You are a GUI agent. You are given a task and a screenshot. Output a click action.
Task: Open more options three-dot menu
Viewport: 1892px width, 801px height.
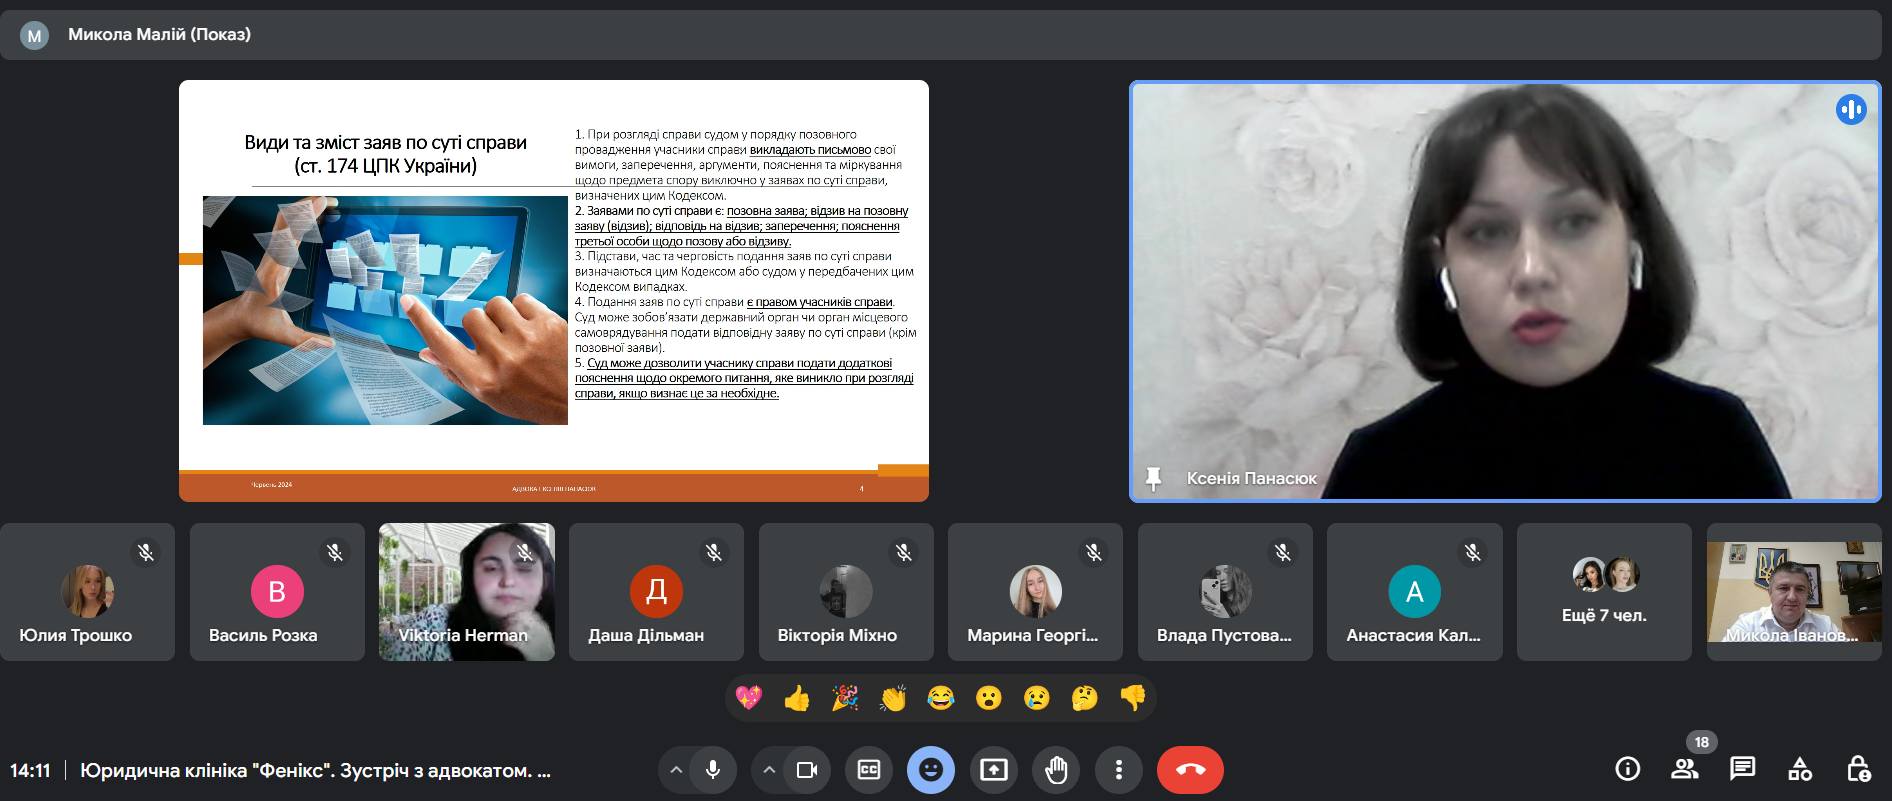coord(1118,770)
